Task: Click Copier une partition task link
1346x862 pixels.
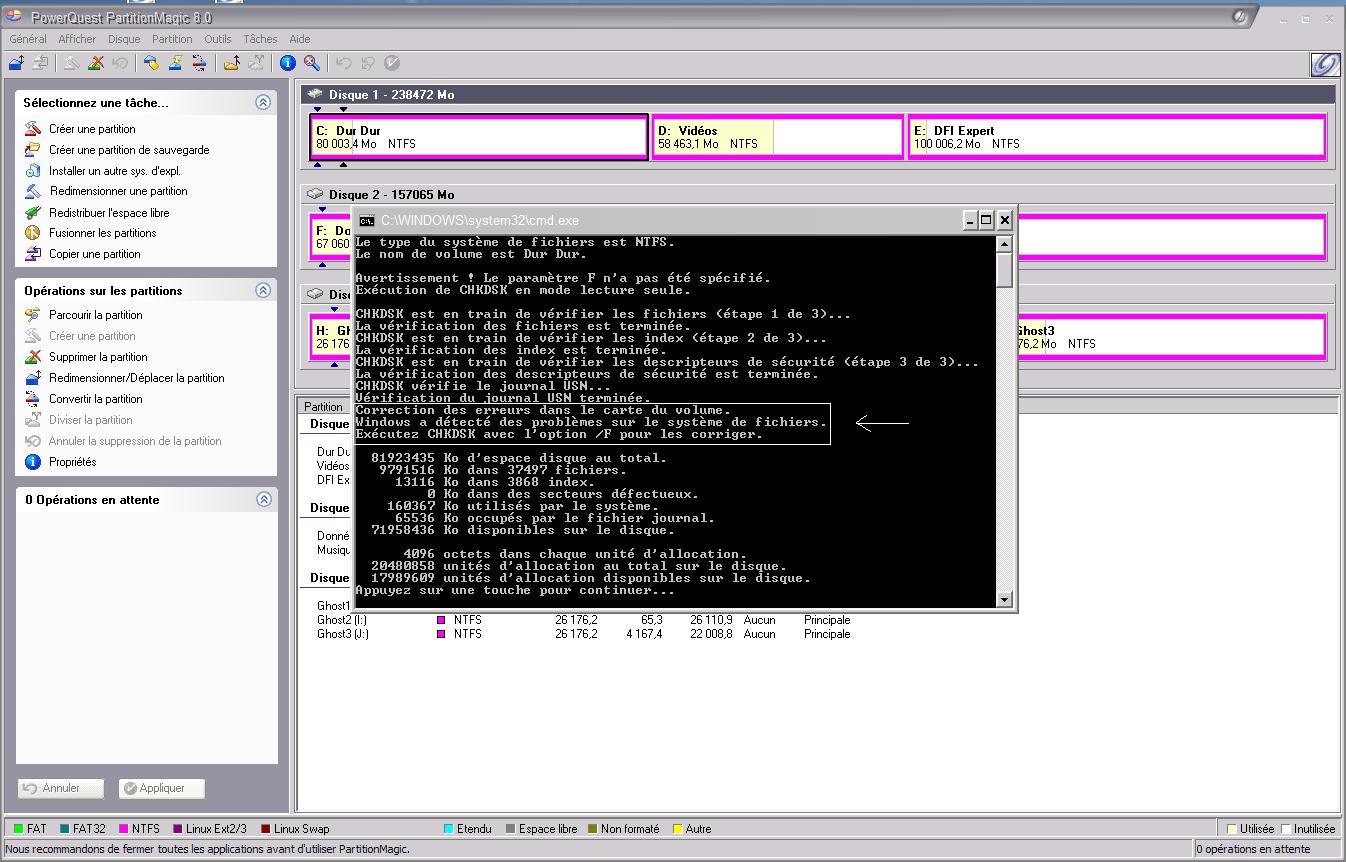Action: [x=95, y=254]
